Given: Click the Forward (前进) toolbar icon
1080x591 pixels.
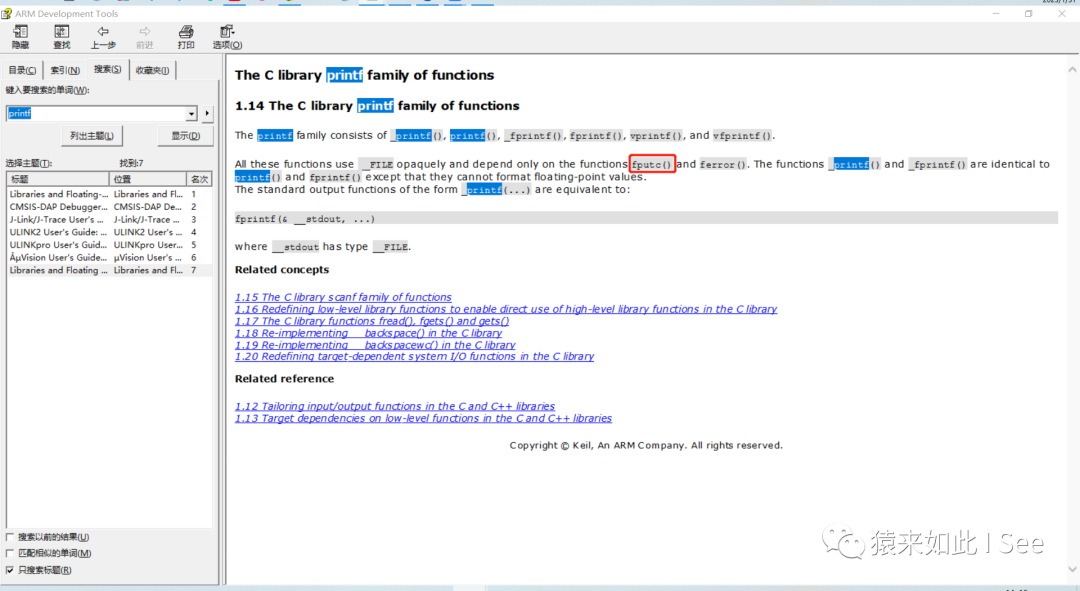Looking at the screenshot, I should pos(145,37).
